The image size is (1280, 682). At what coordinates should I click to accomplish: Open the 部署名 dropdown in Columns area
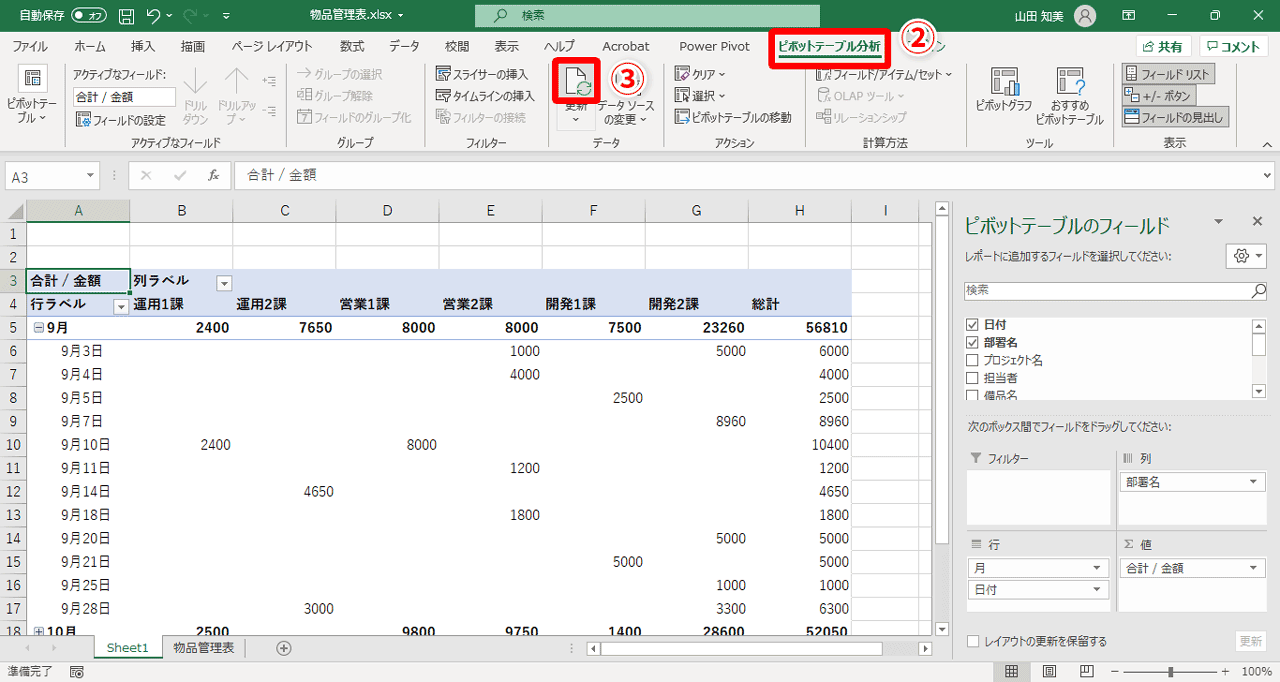click(1254, 482)
